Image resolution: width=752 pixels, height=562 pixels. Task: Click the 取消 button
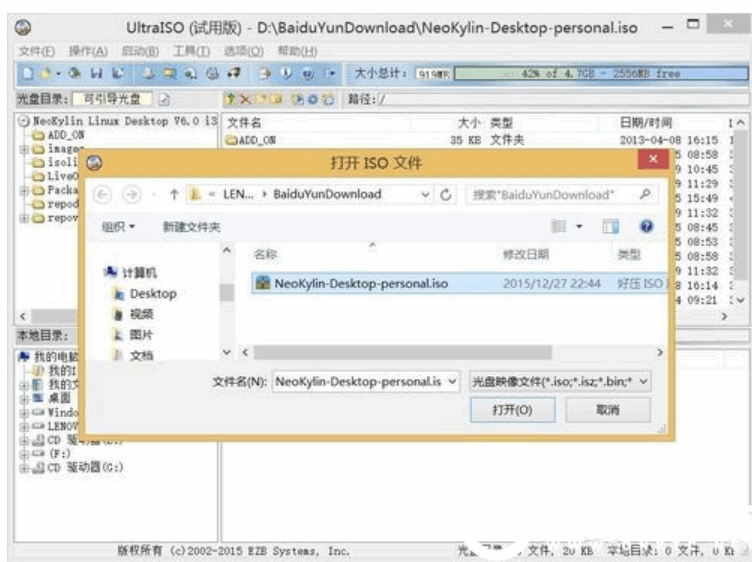click(x=608, y=410)
